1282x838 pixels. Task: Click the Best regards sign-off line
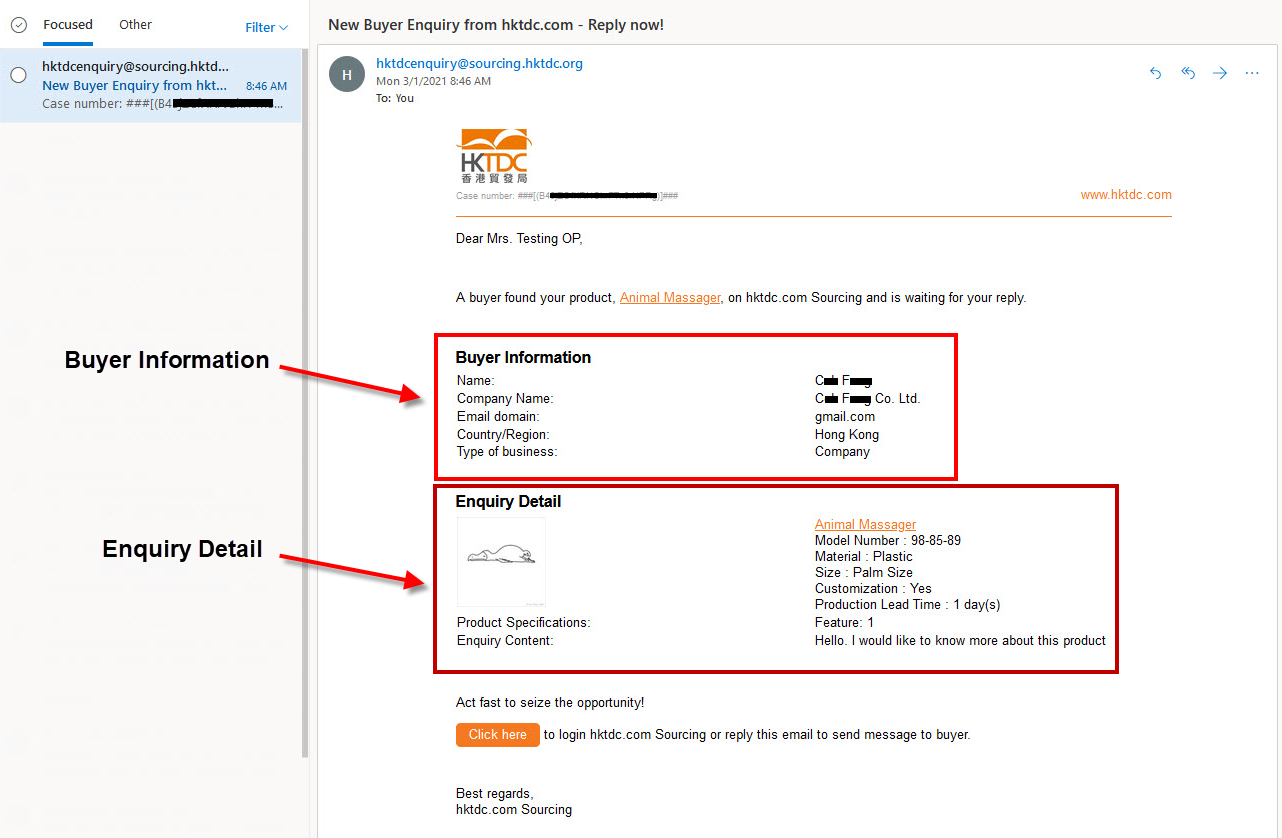[495, 794]
